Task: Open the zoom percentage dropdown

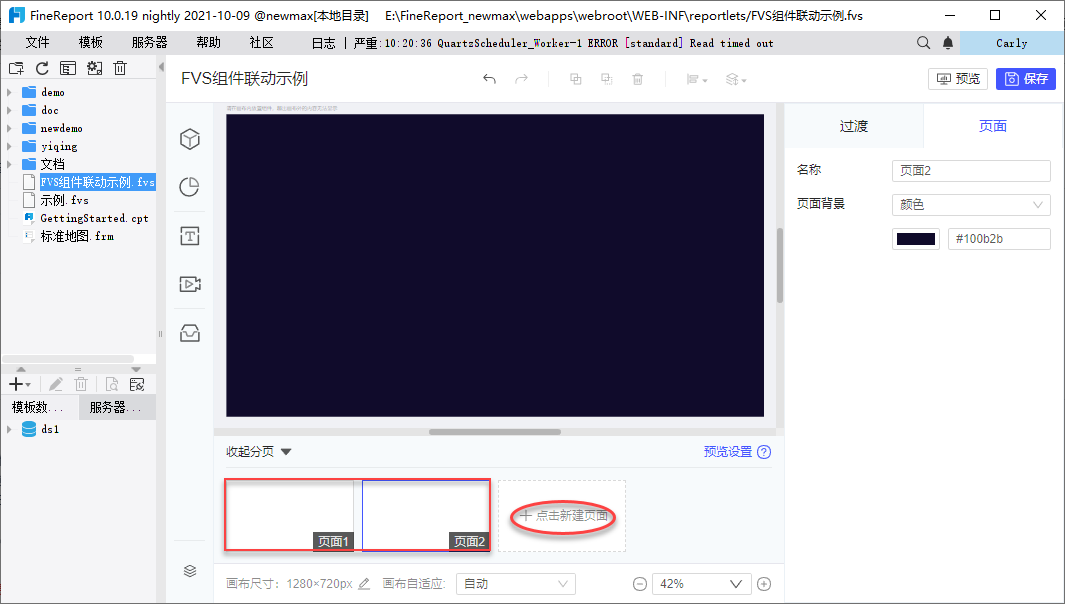Action: pyautogui.click(x=702, y=584)
